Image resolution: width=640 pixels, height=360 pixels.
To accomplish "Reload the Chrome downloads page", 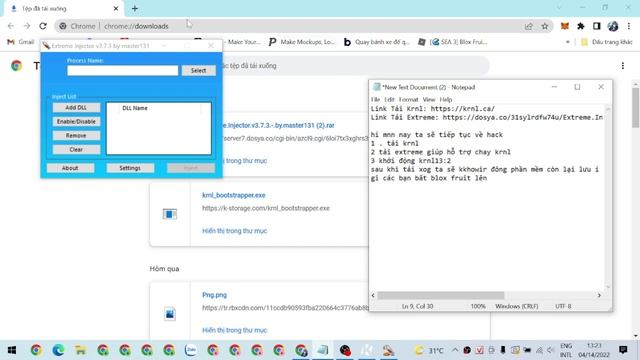I will coord(43,26).
